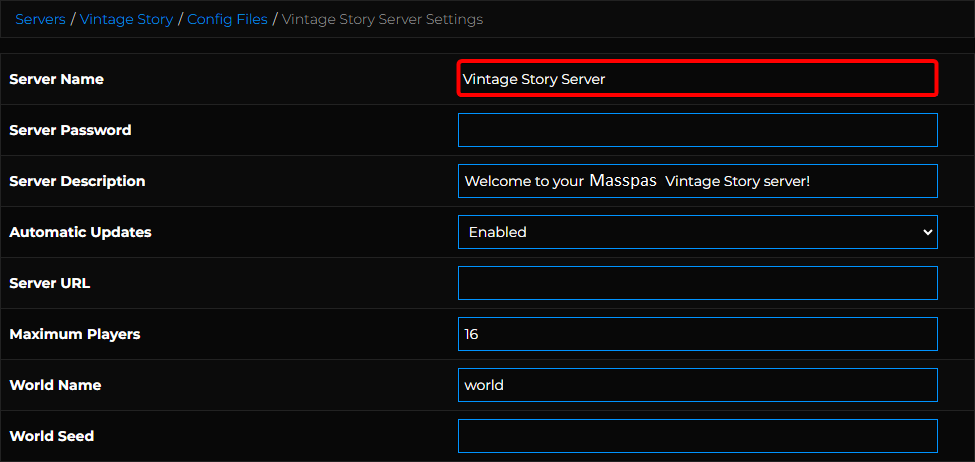Image resolution: width=975 pixels, height=462 pixels.
Task: Click the Maximum Players field showing 16
Action: [x=697, y=334]
